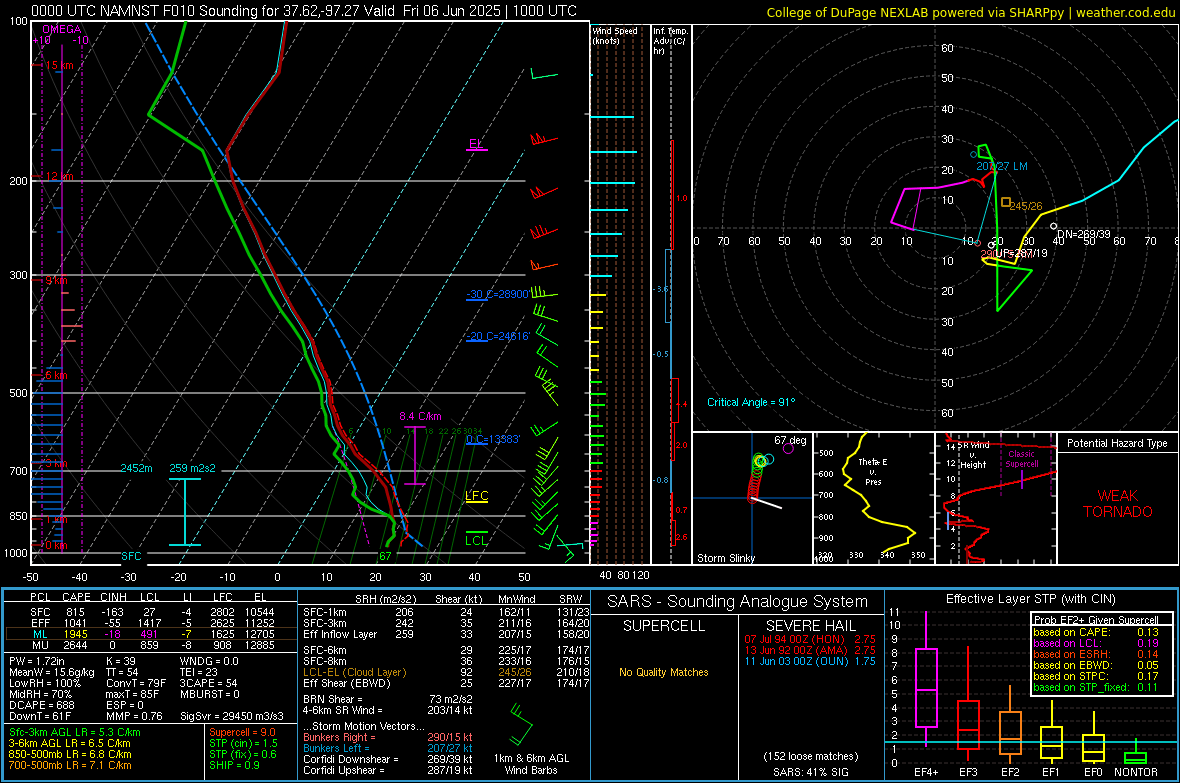
Task: Click the "CAPE" column header
Action: pyautogui.click(x=76, y=597)
